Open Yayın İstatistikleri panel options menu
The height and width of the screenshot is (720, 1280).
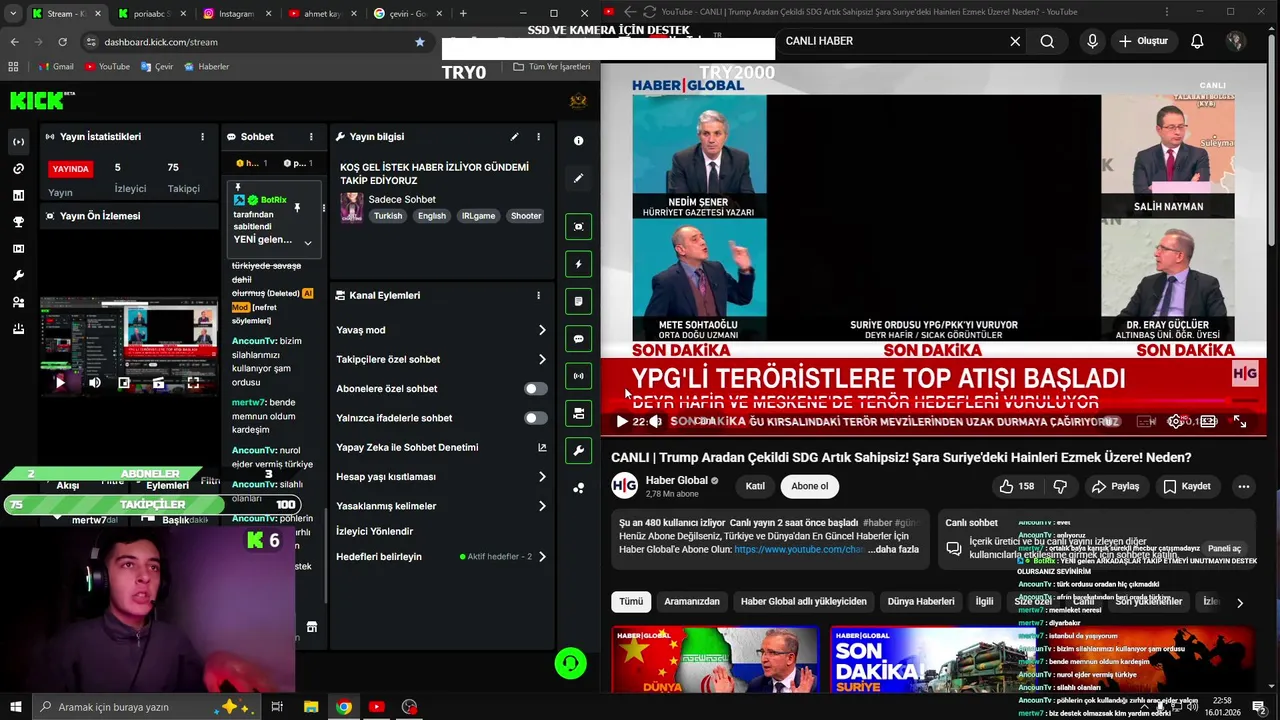[202, 137]
